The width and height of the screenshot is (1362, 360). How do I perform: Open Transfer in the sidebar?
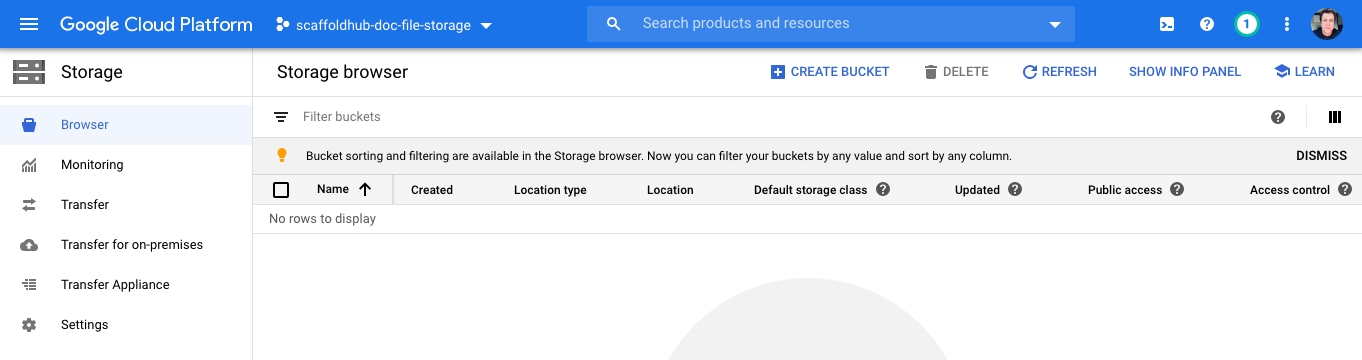tap(126, 205)
